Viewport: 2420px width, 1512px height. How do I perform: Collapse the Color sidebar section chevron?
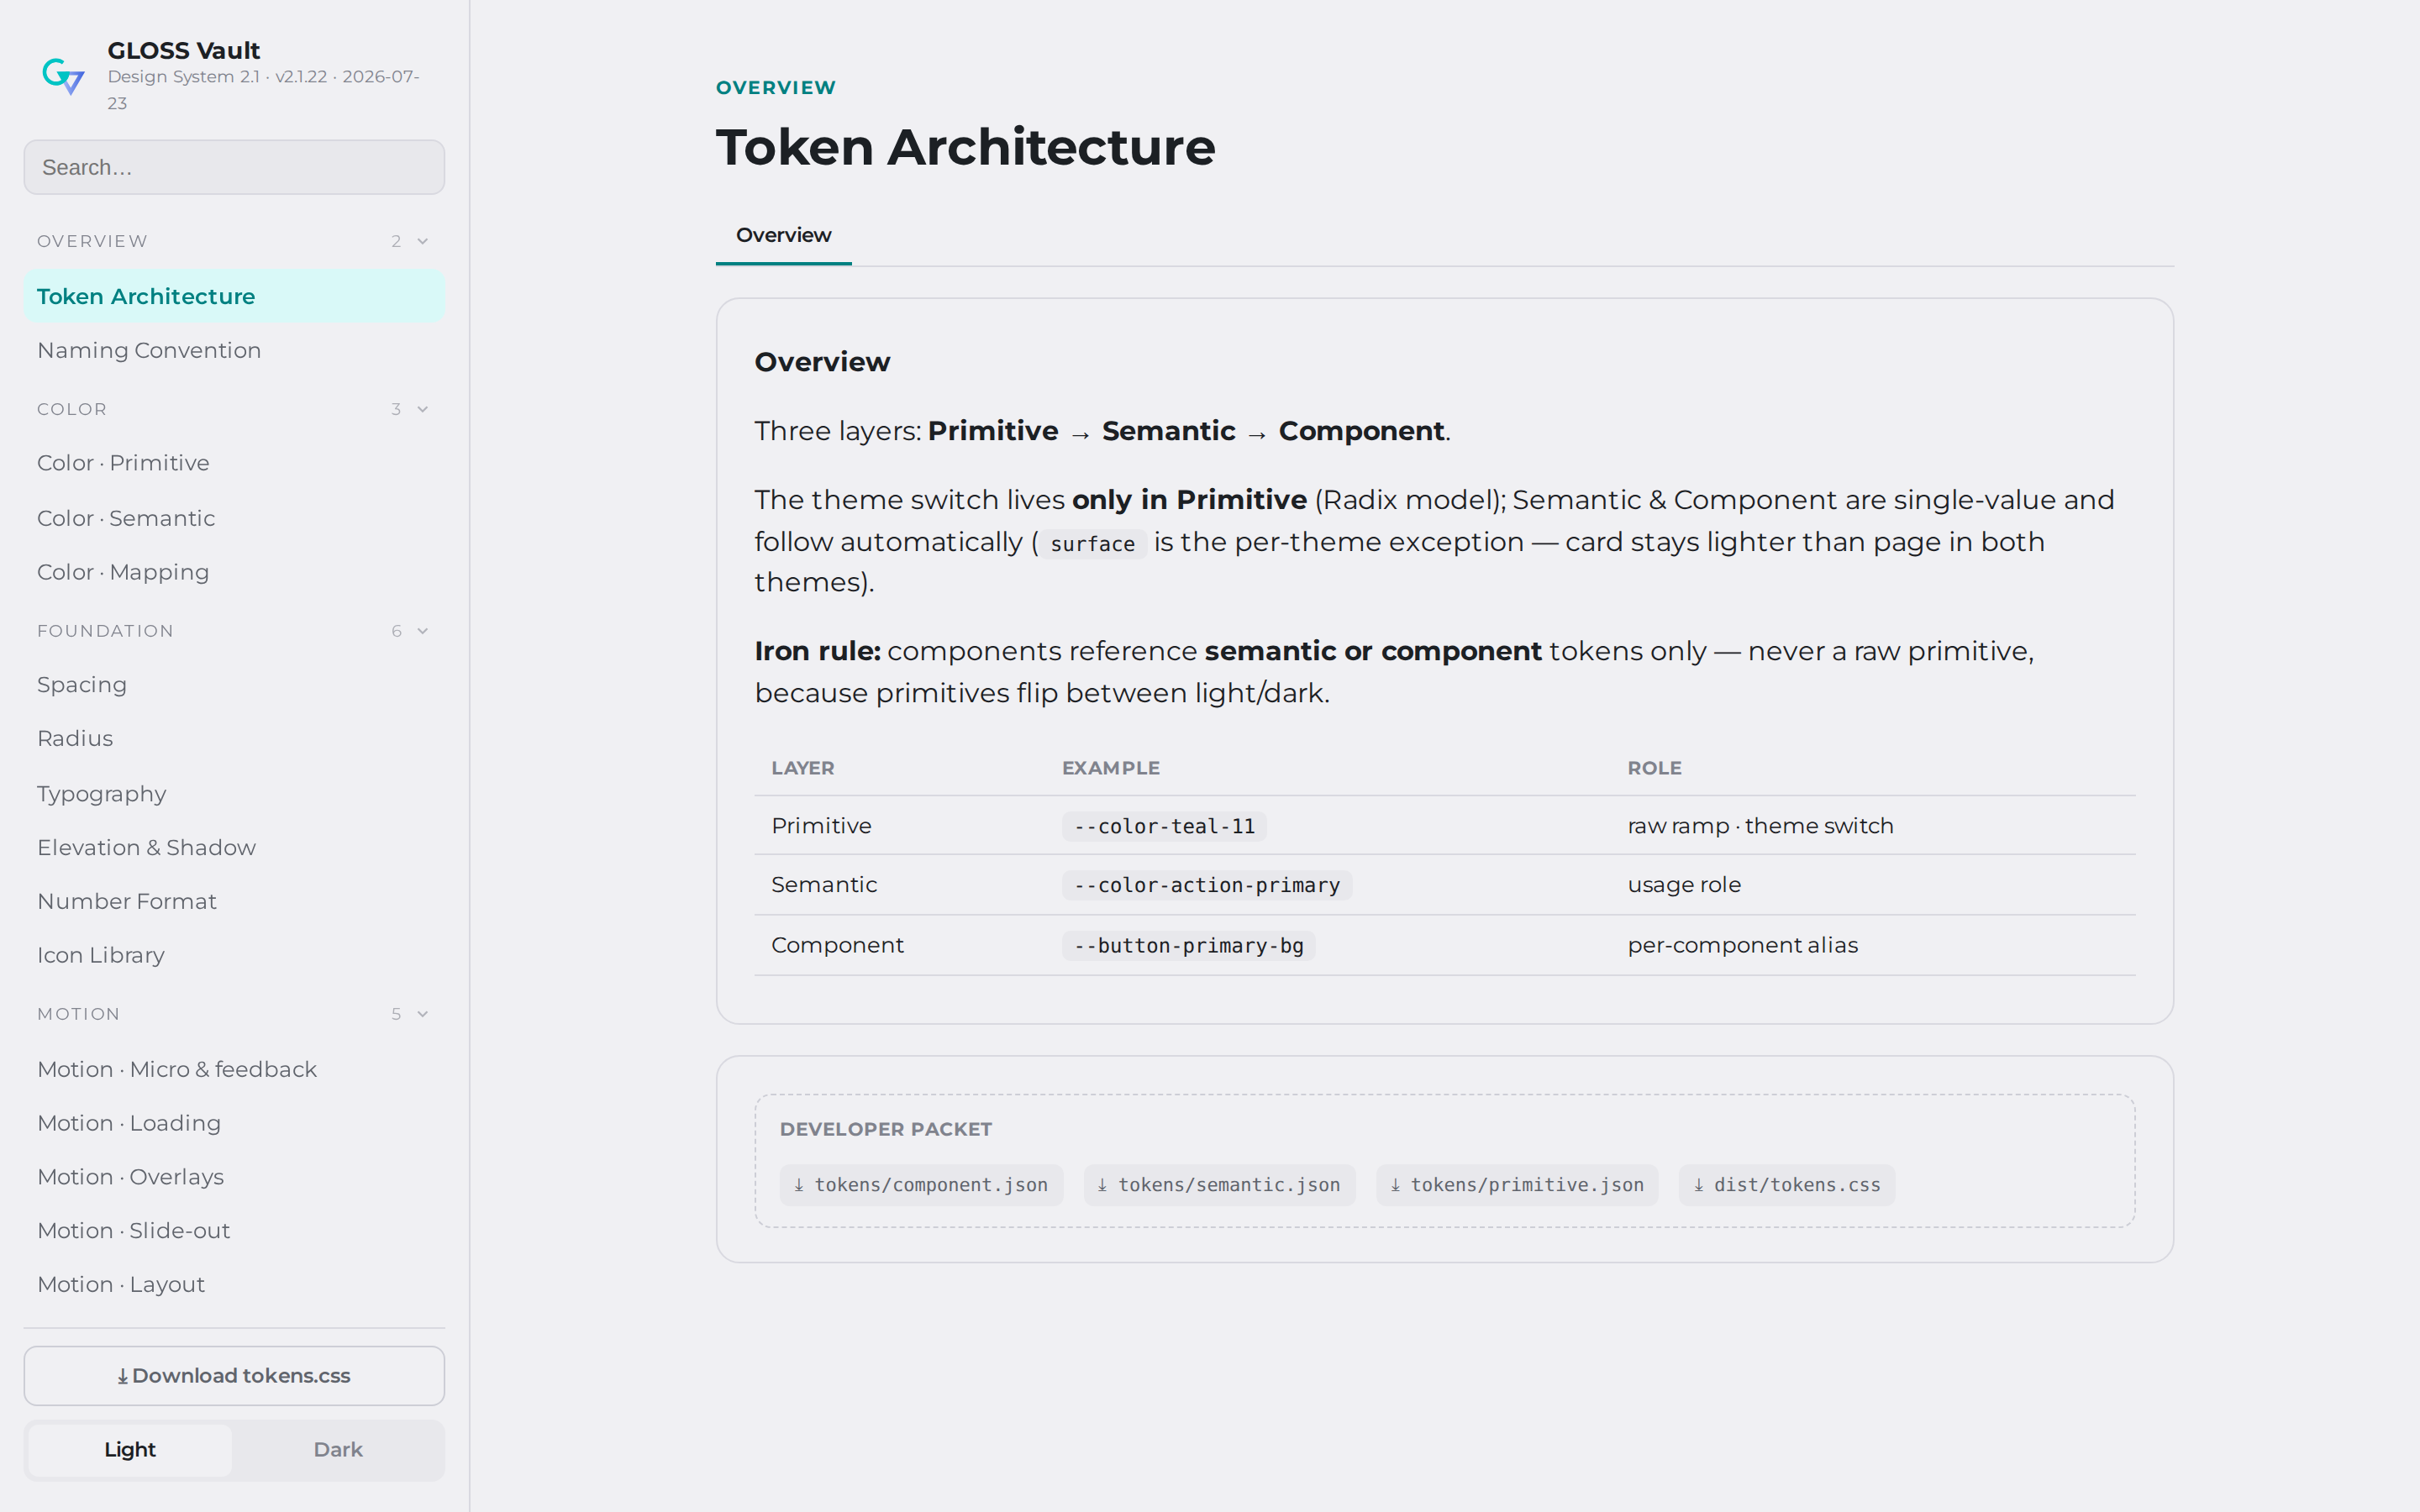pos(423,409)
